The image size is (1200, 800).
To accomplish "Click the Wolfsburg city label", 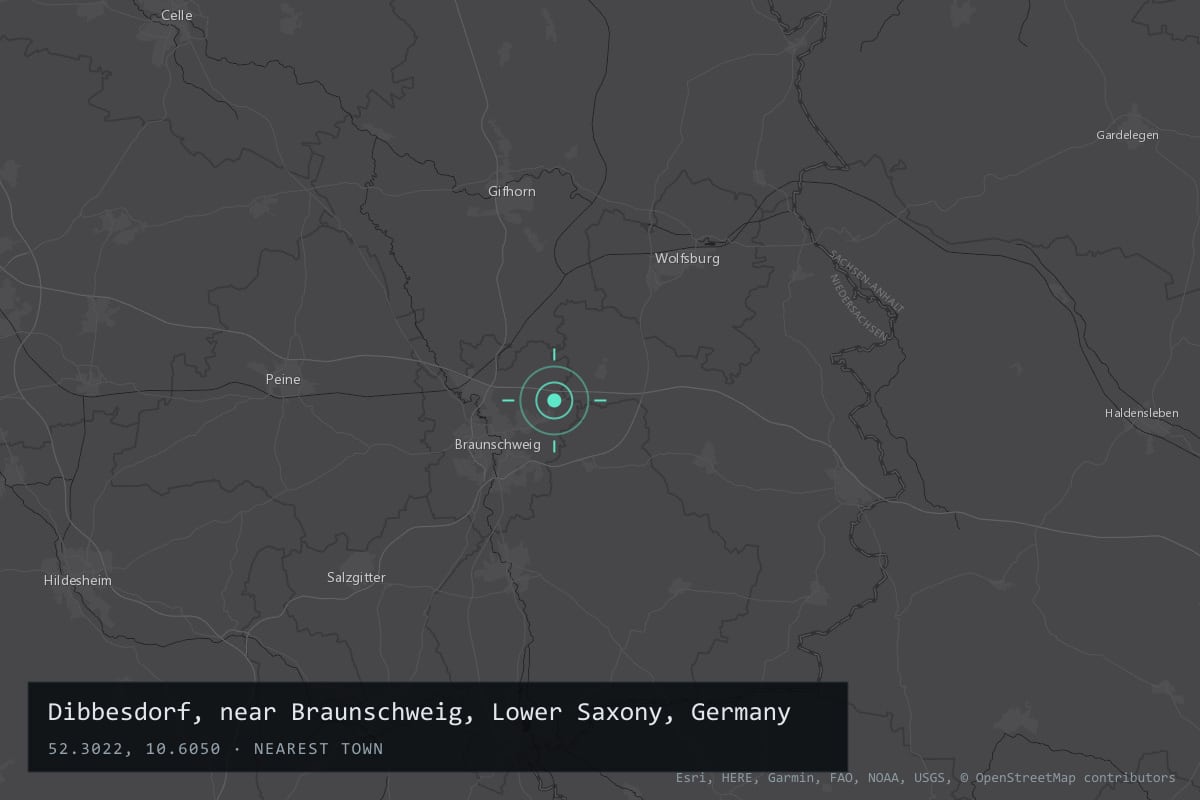I will [687, 258].
